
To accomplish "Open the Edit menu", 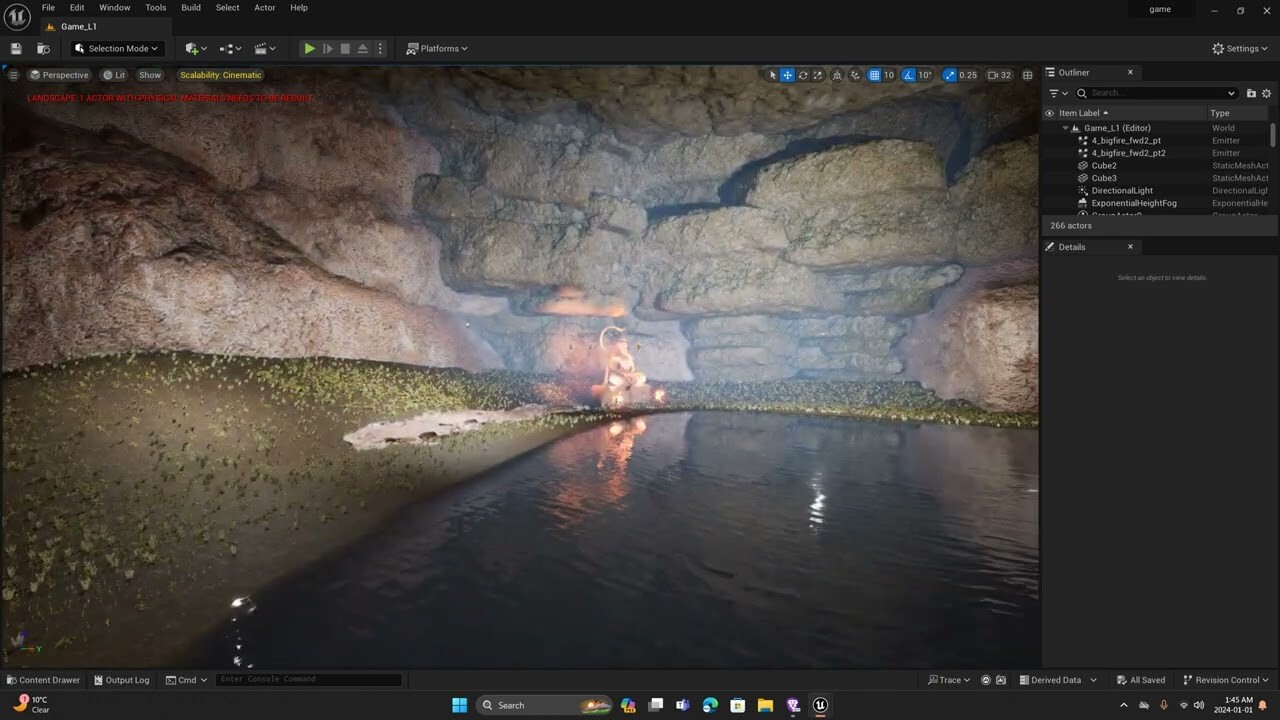I will (x=76, y=7).
